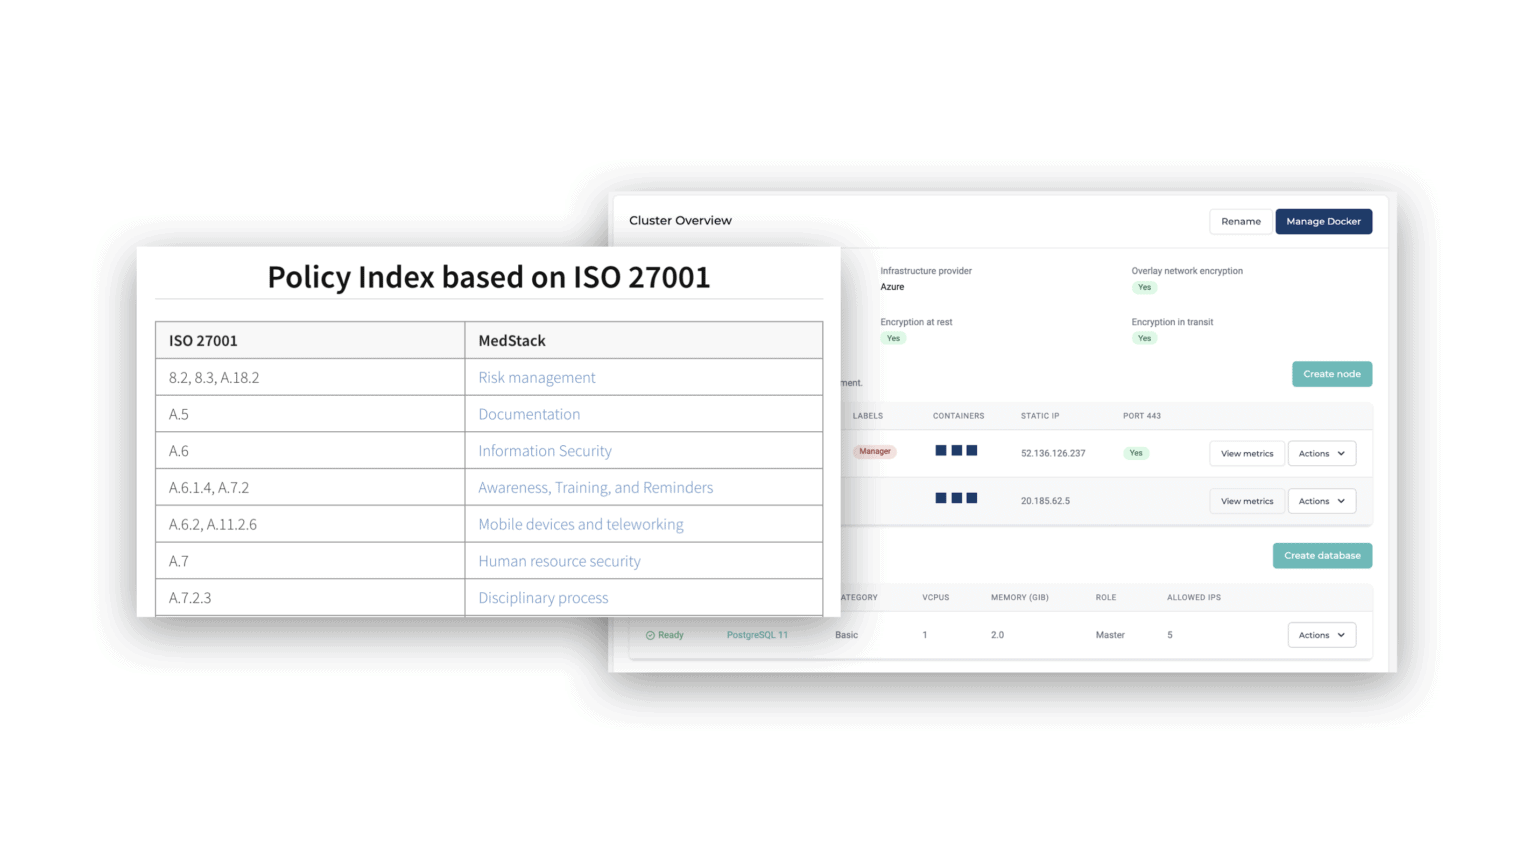
Task: Click the Yes badge under Encryption at rest
Action: click(x=893, y=338)
